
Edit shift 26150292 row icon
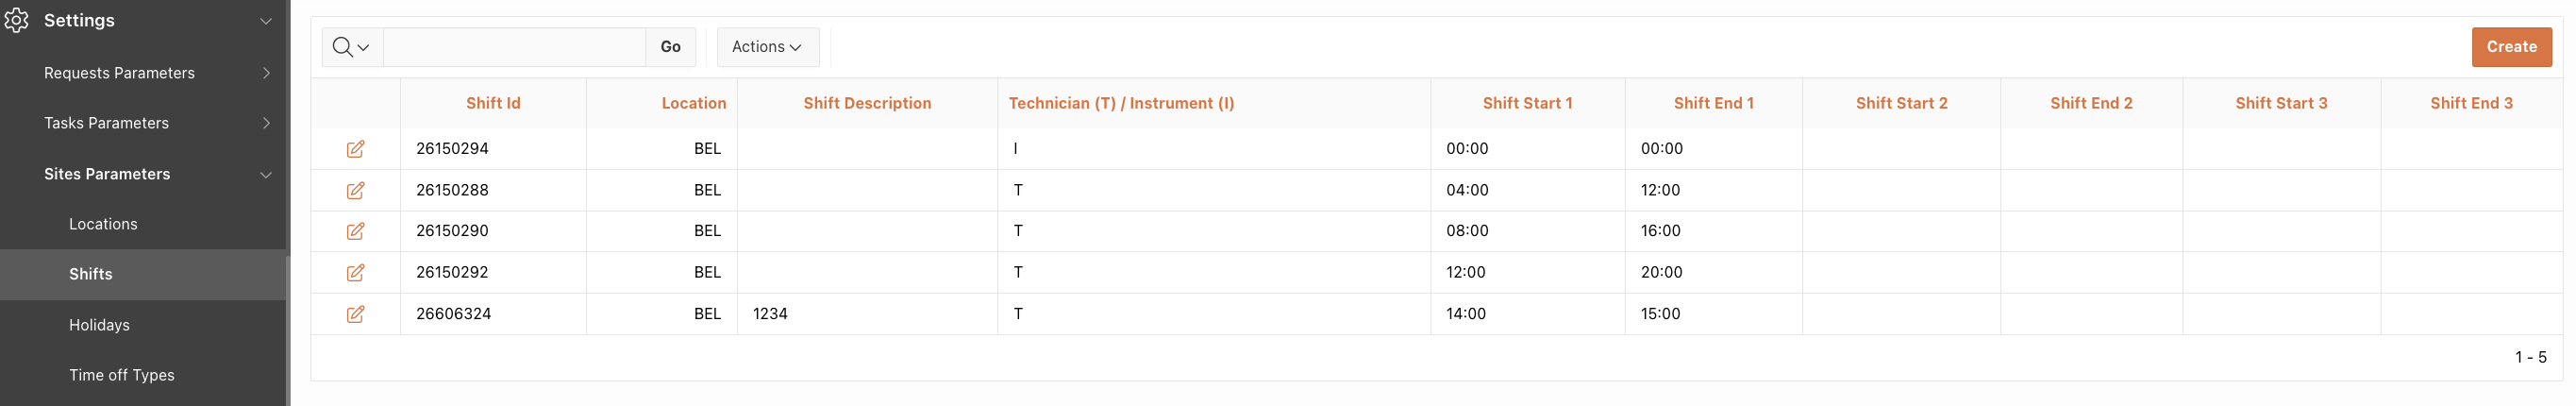coord(355,272)
